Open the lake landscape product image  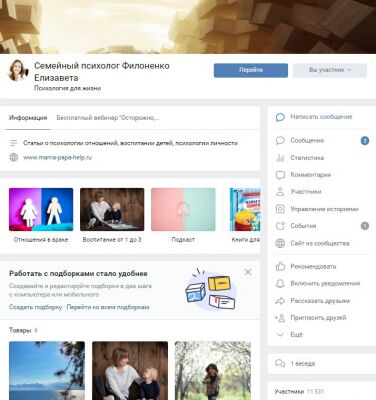click(47, 370)
